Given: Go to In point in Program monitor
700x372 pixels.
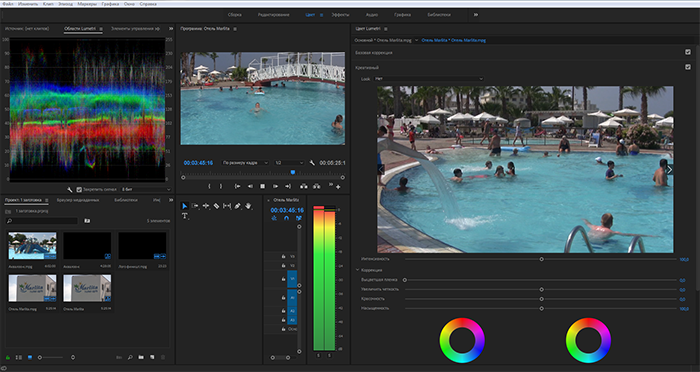Looking at the screenshot, I should coord(238,186).
